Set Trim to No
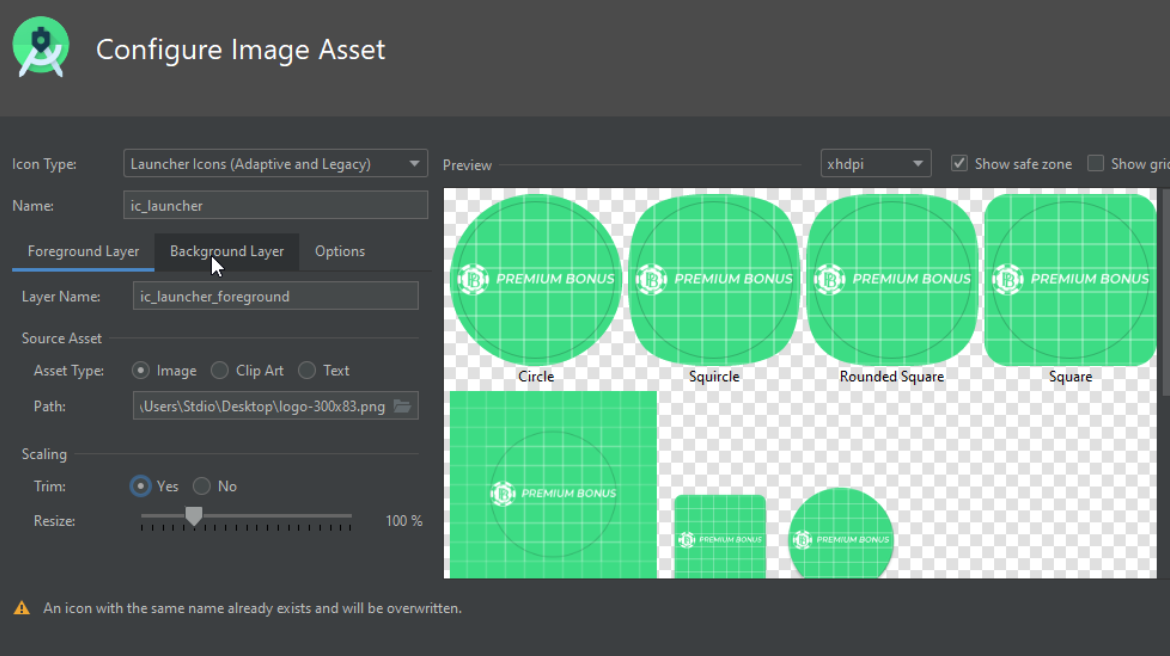The image size is (1170, 656). 201,486
